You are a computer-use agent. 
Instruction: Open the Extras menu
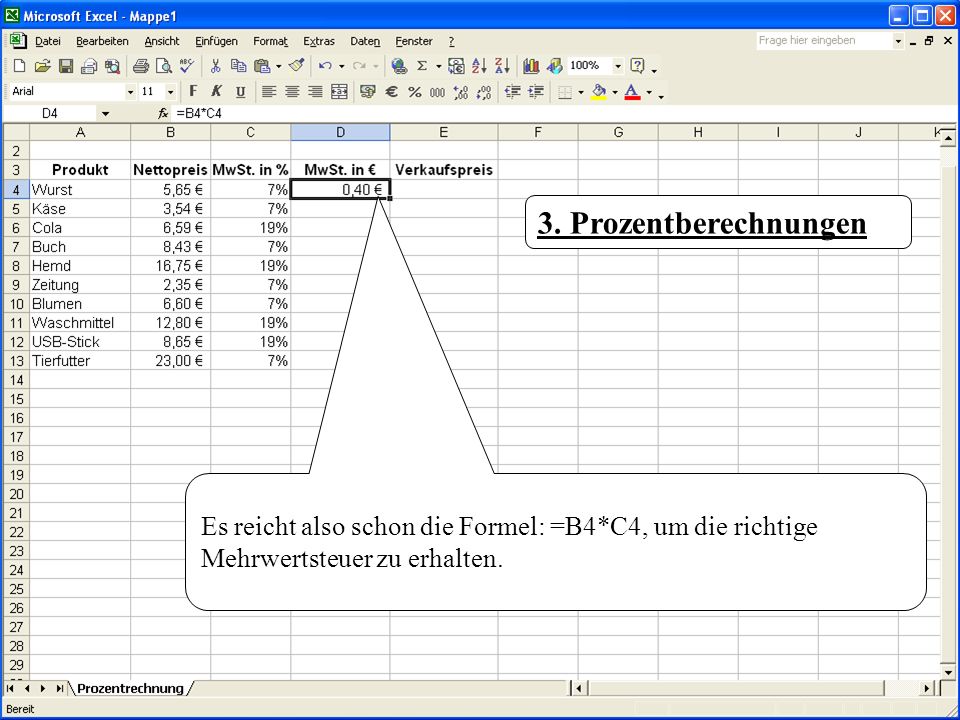pos(318,41)
